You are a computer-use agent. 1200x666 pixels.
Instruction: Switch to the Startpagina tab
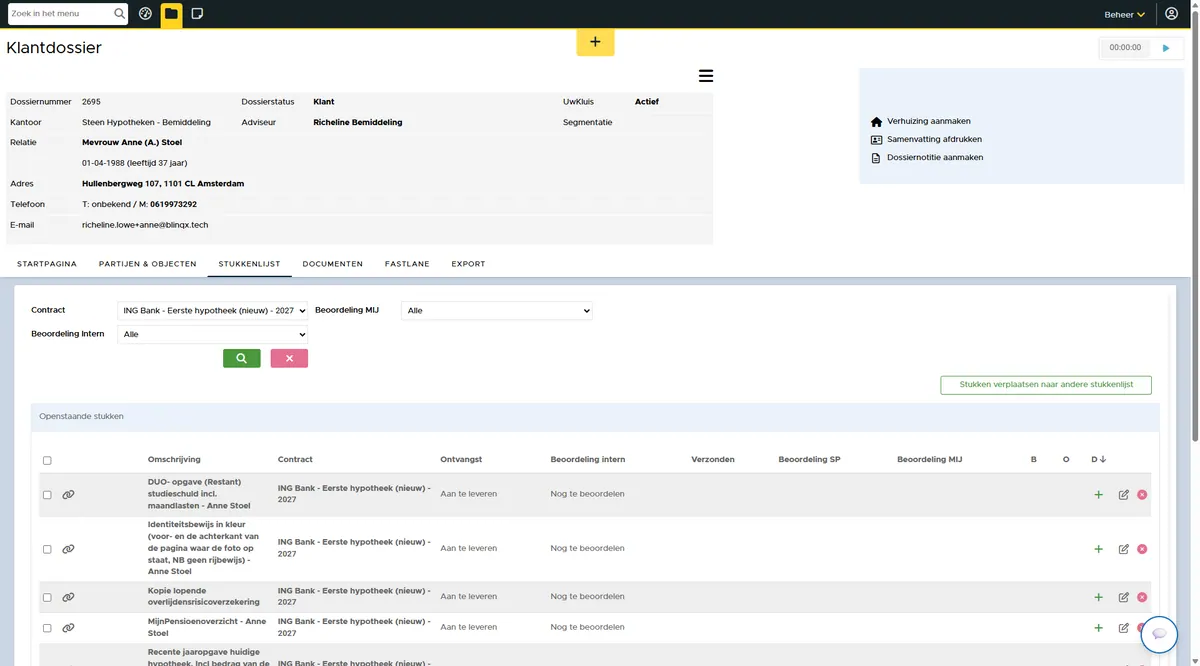pyautogui.click(x=46, y=264)
